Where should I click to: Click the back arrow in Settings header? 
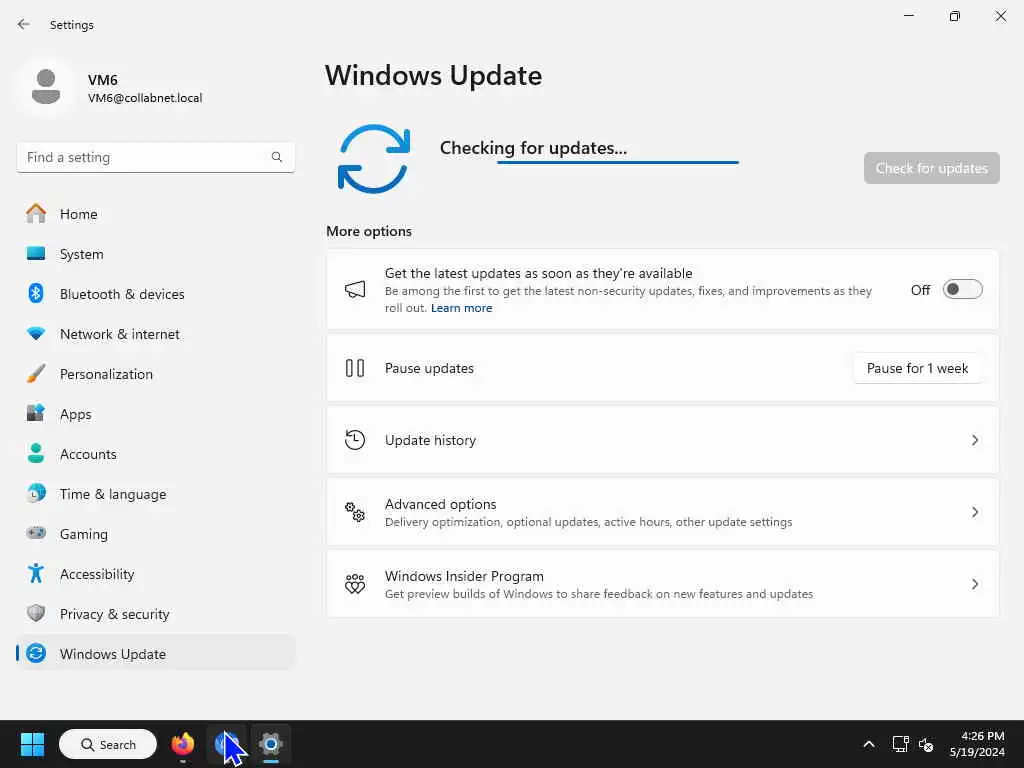(x=24, y=24)
